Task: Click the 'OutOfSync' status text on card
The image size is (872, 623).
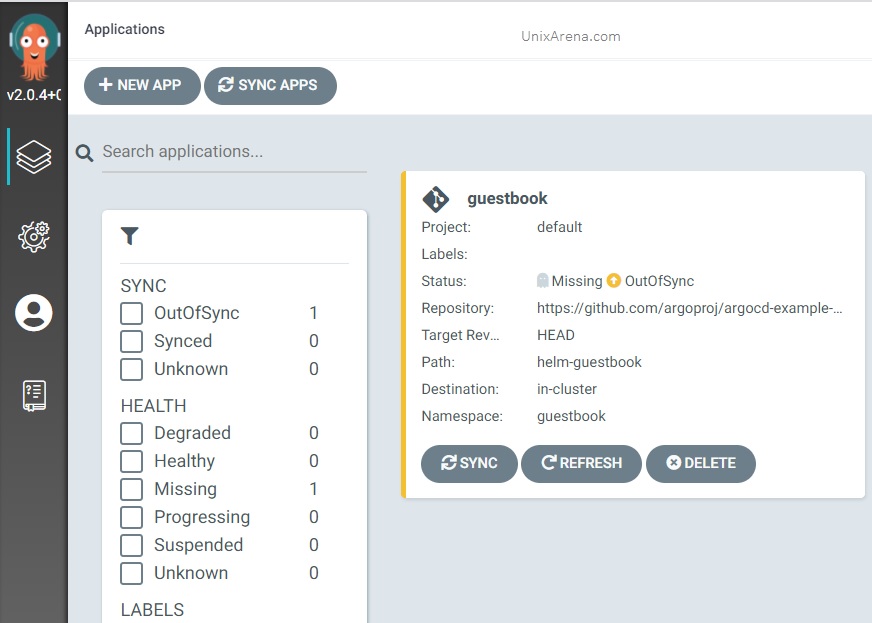Action: (660, 281)
